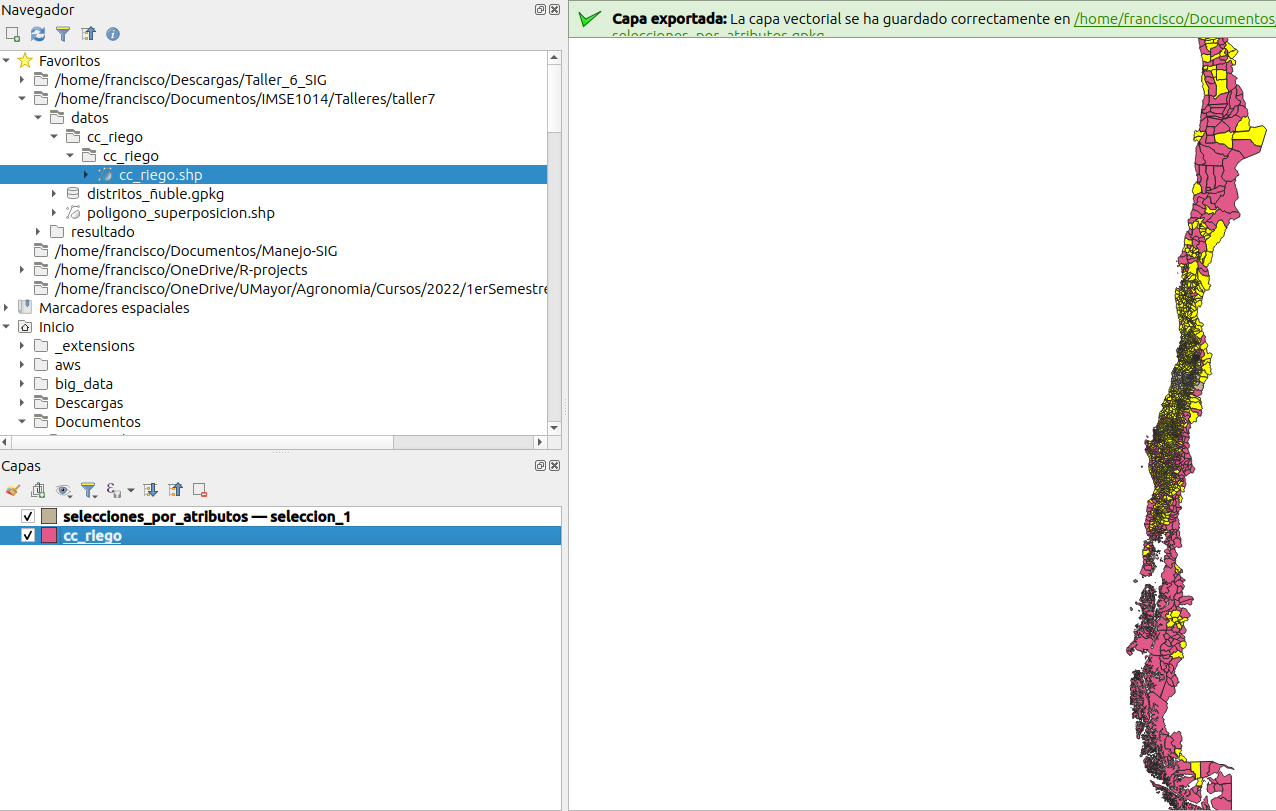Expand the resultado folder
Image resolution: width=1276 pixels, height=811 pixels.
click(x=39, y=232)
